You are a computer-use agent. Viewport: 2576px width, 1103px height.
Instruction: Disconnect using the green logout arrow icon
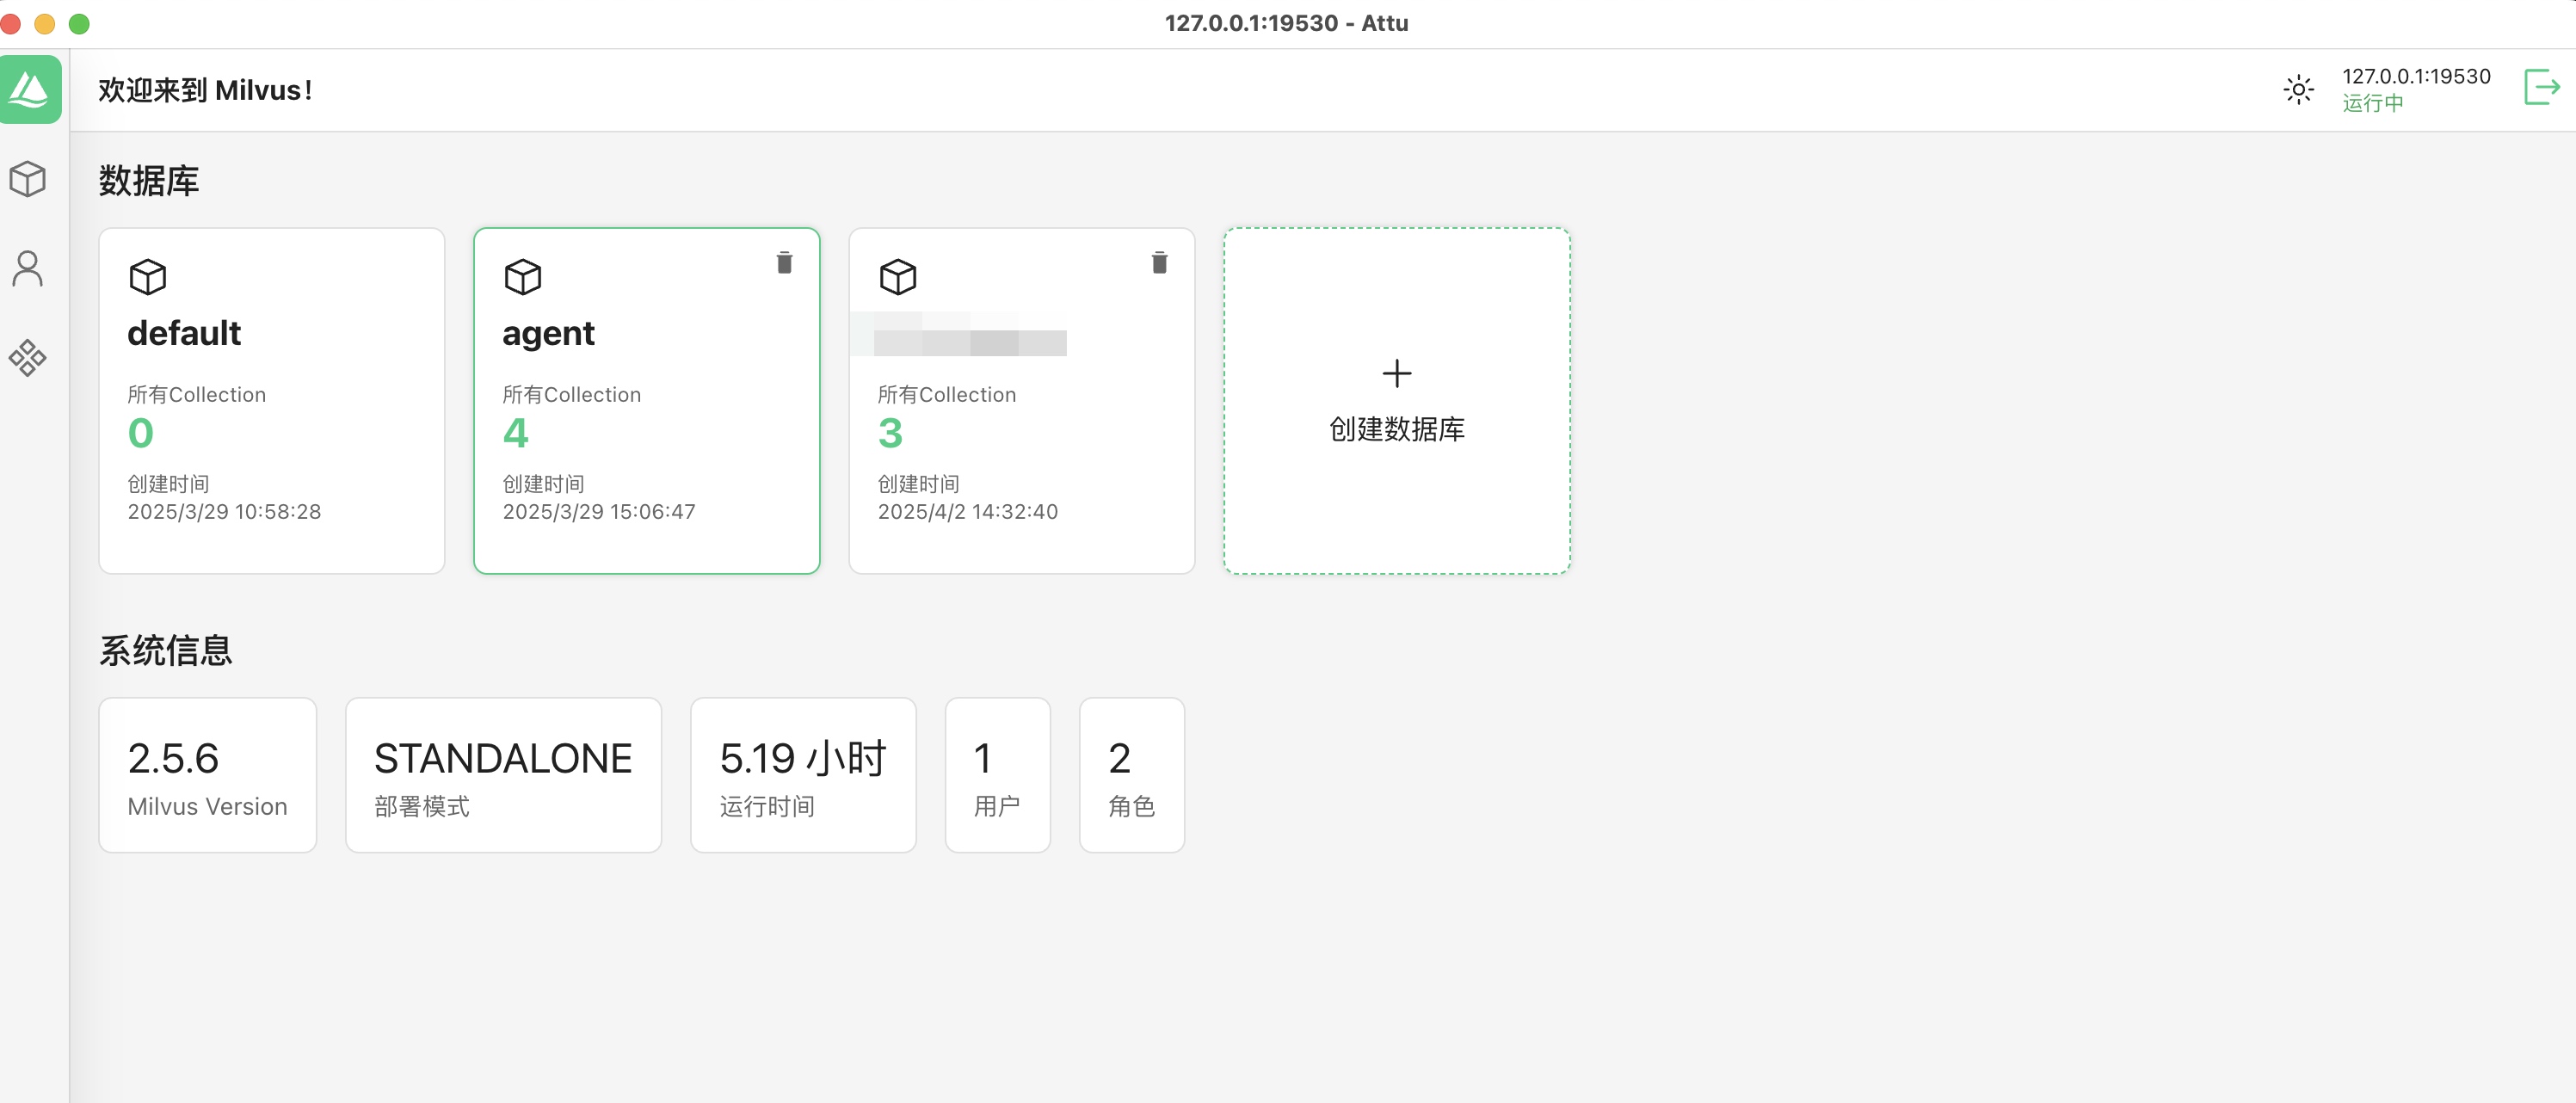2541,88
